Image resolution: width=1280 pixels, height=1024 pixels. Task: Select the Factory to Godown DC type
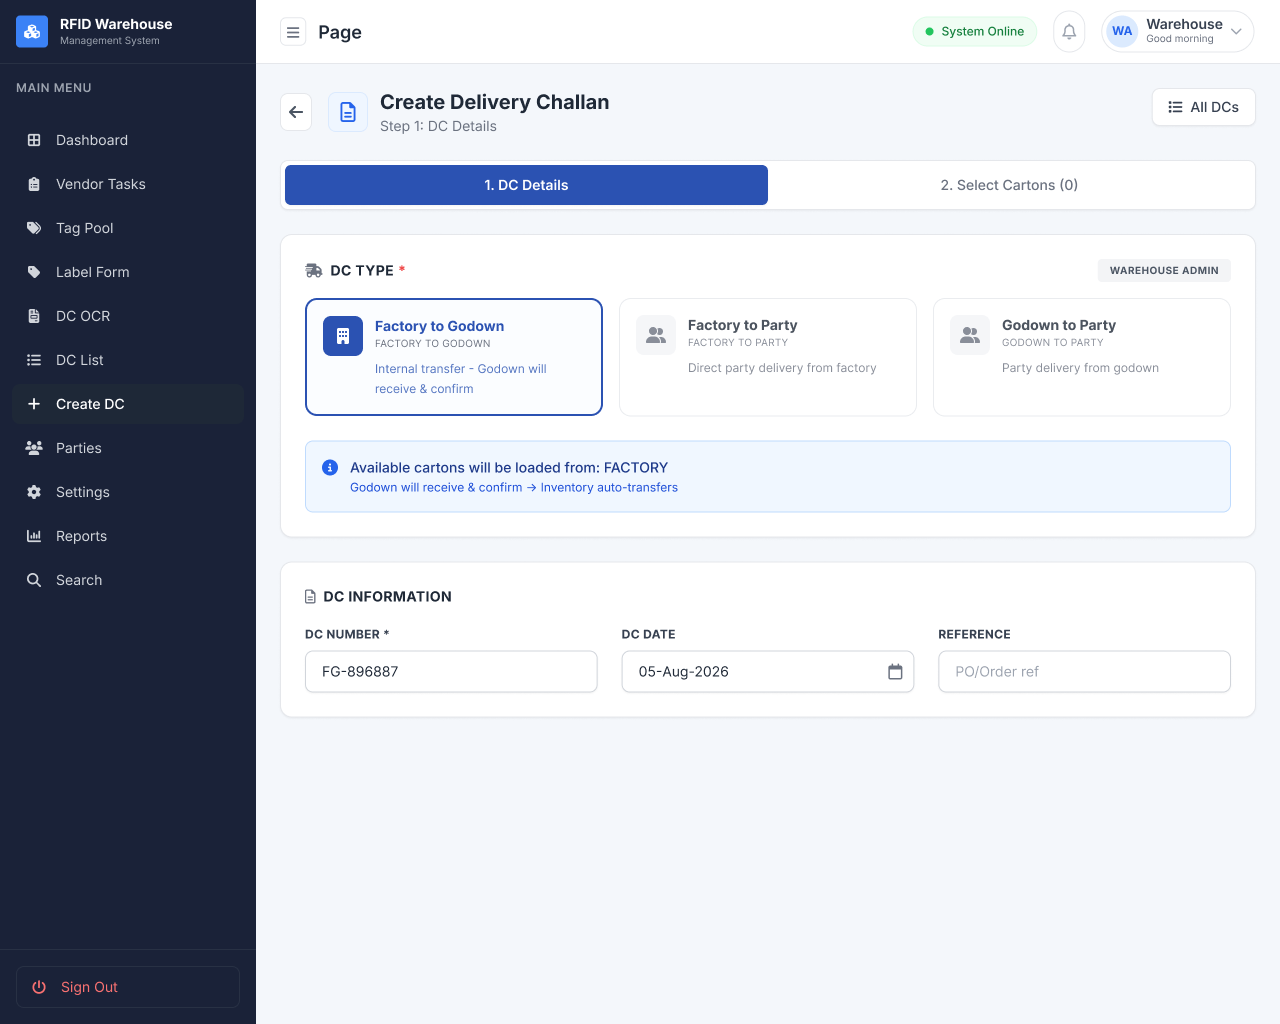[454, 357]
